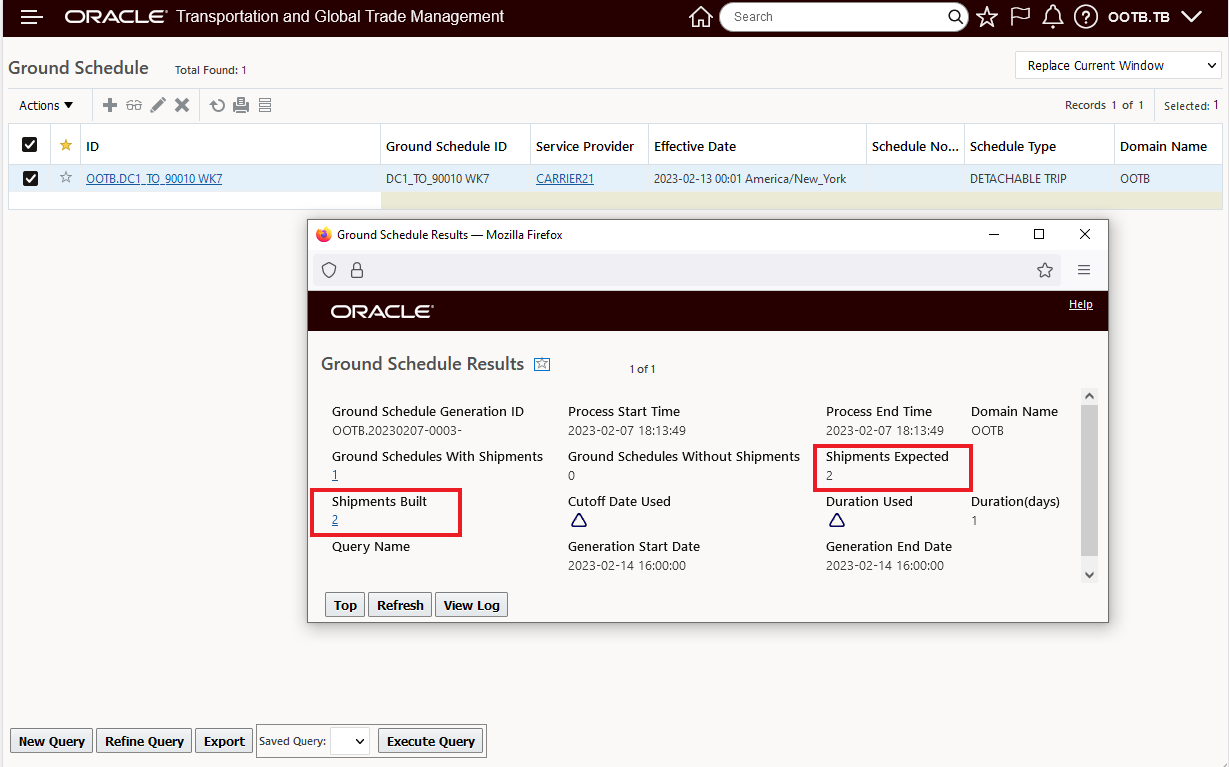Click the Delete X icon in toolbar
Viewport: 1229px width, 767px height.
tap(182, 105)
